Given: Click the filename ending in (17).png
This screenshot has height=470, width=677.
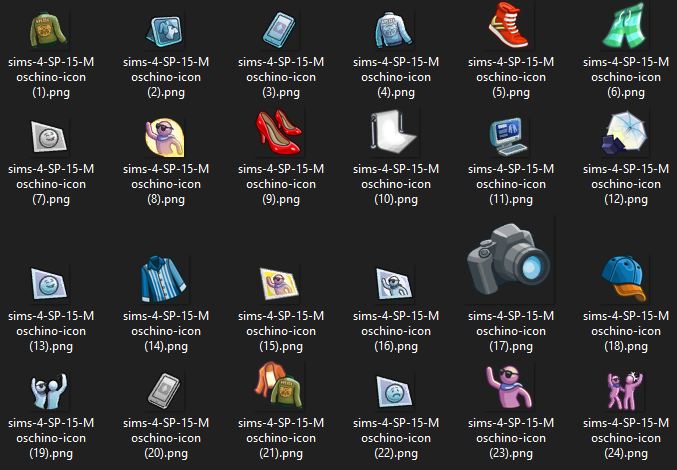Looking at the screenshot, I should 511,331.
